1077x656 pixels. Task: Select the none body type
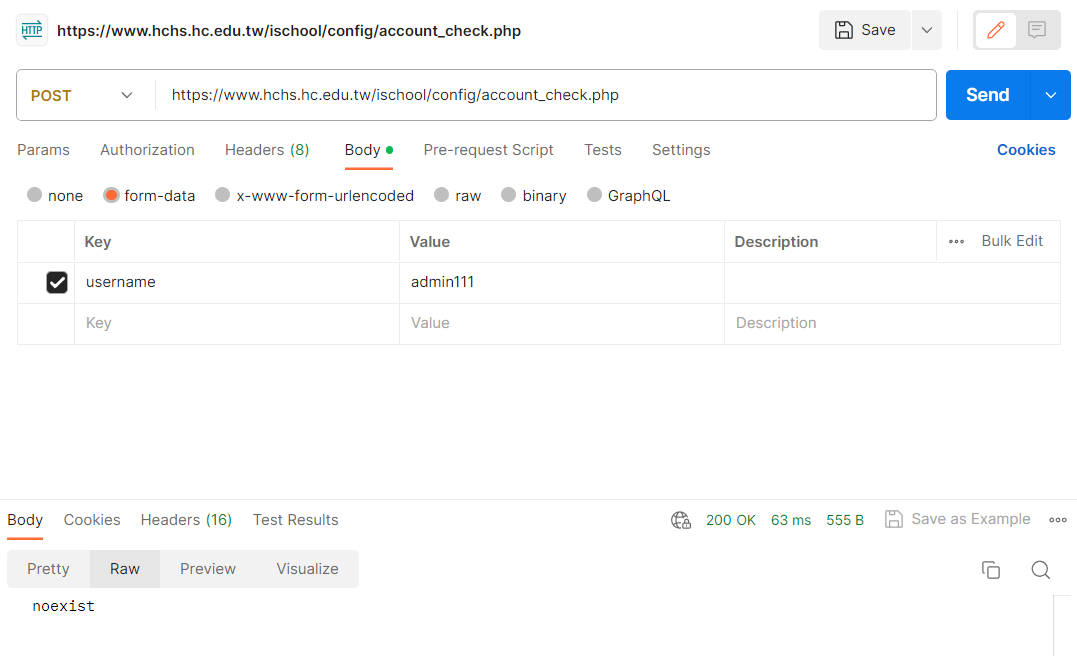34,195
